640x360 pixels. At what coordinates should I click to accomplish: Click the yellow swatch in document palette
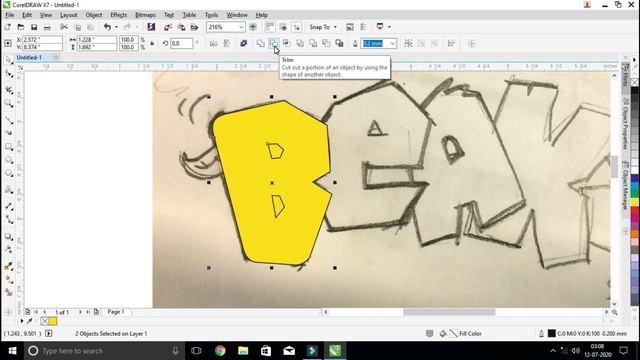pos(53,321)
